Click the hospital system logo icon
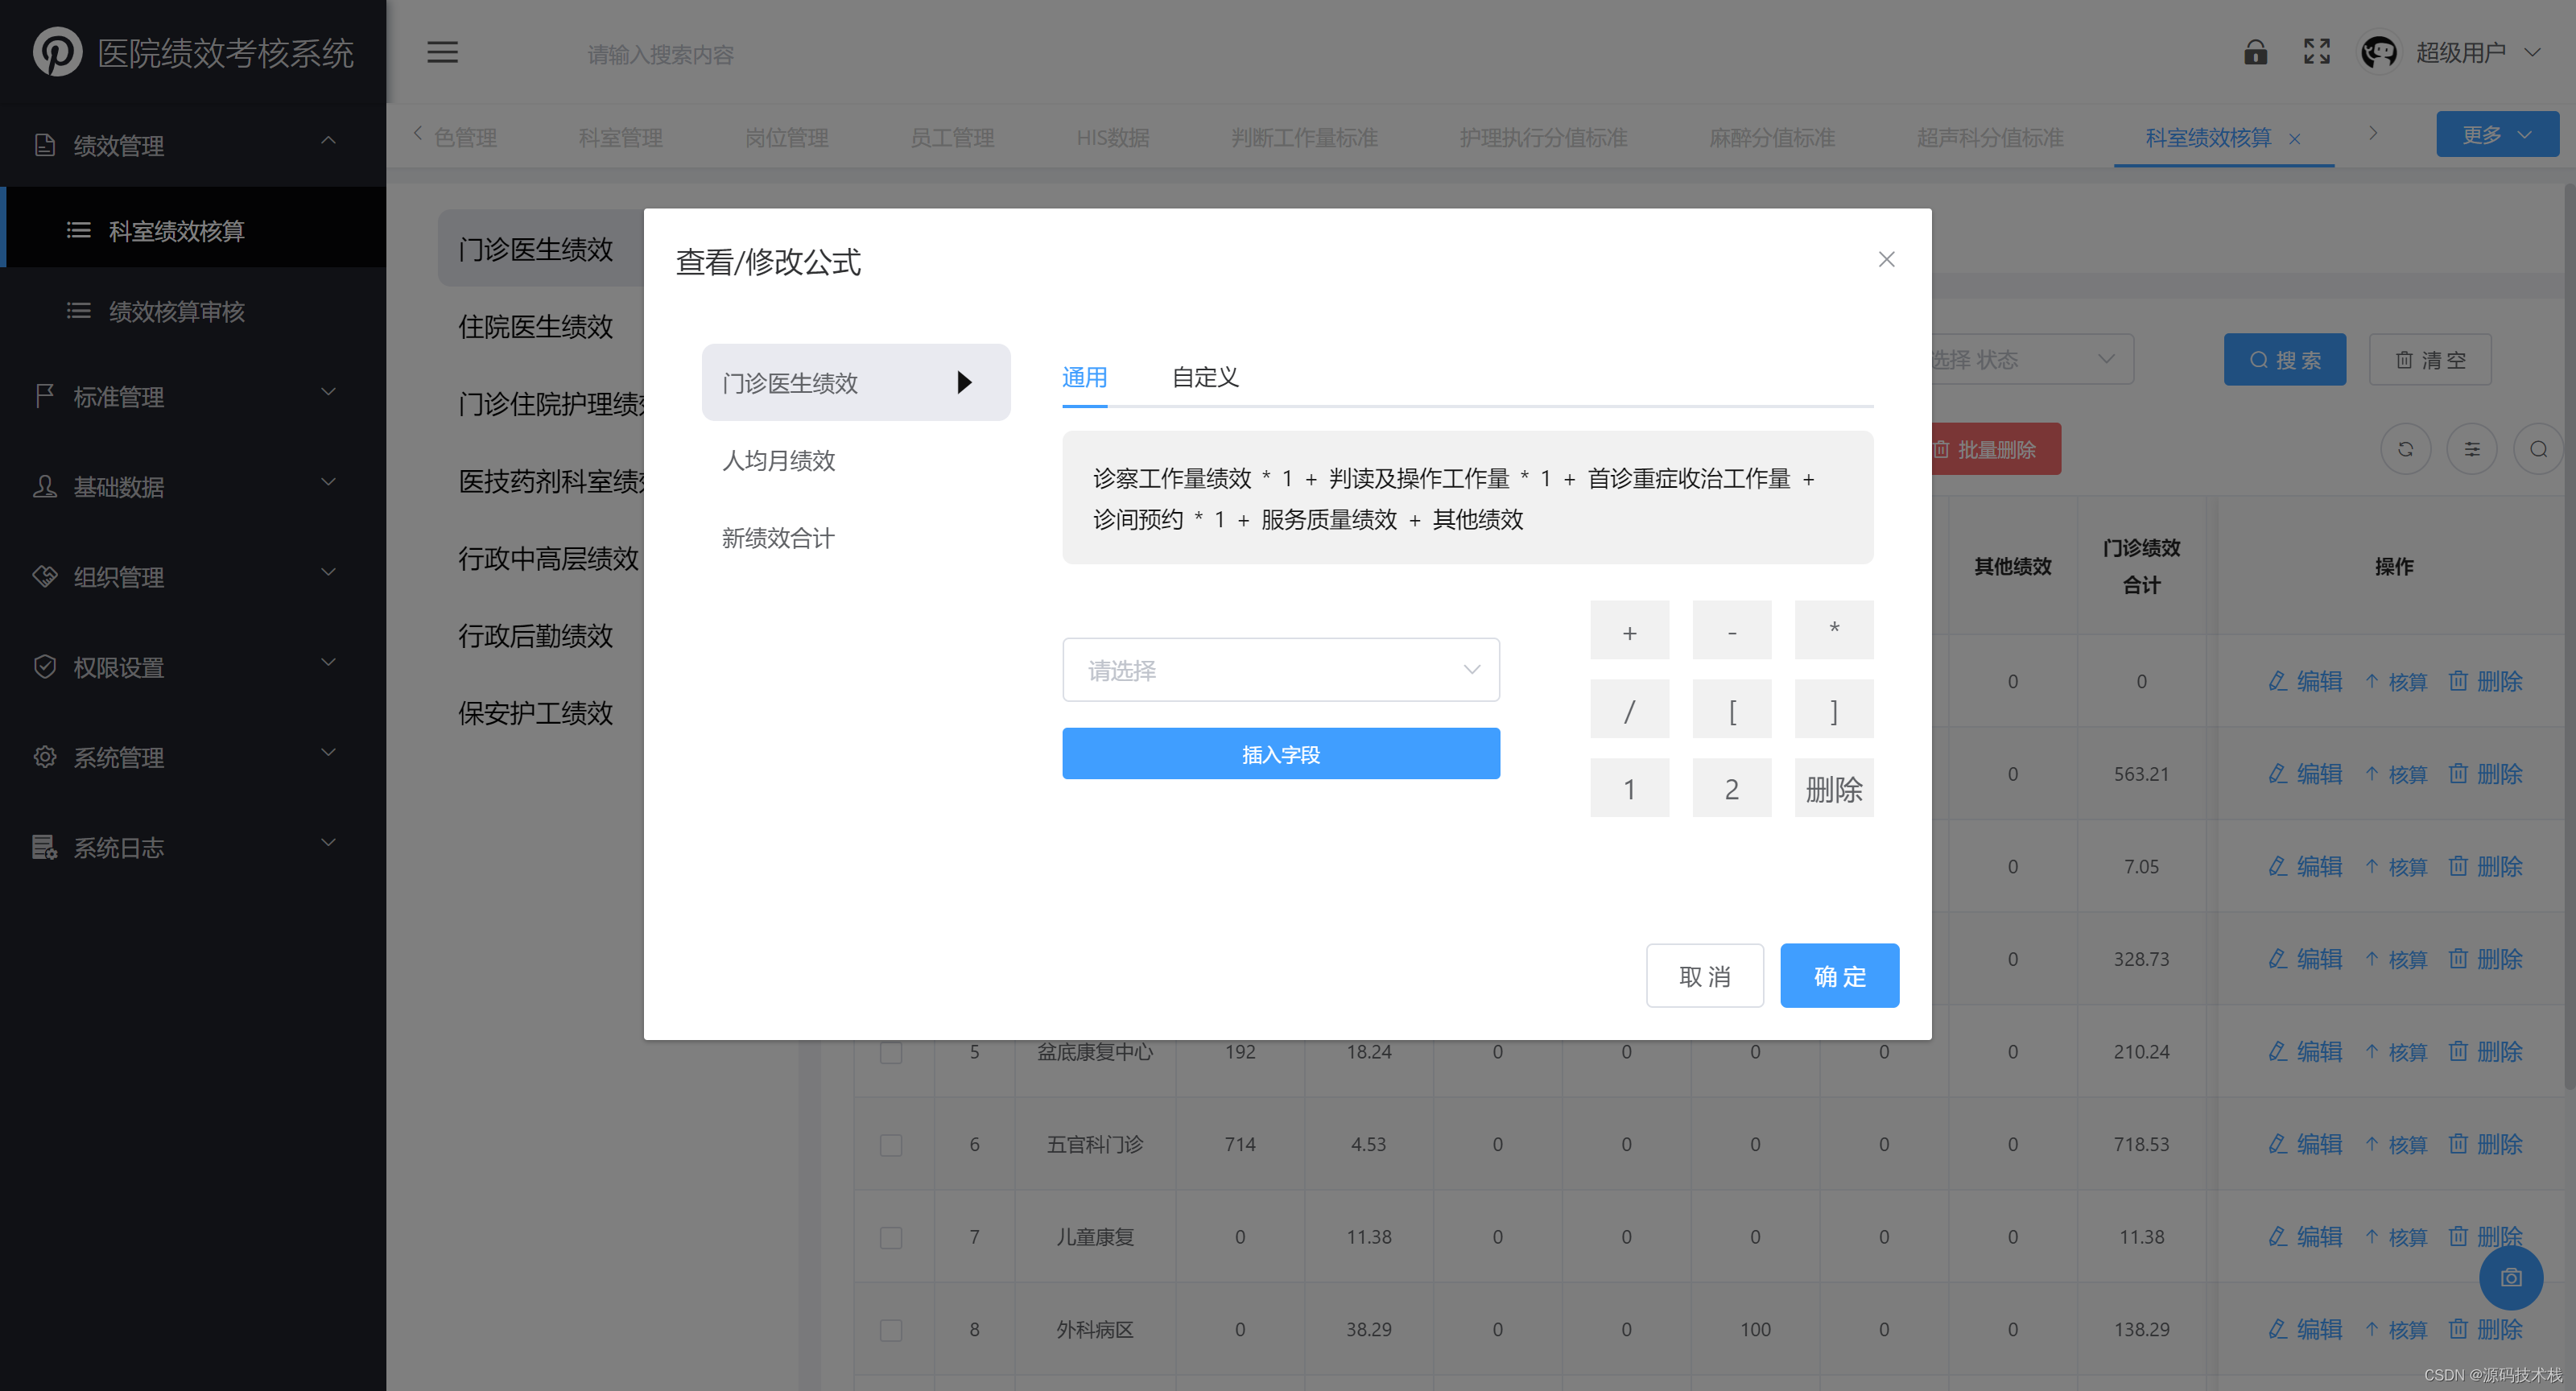The width and height of the screenshot is (2576, 1391). pyautogui.click(x=57, y=52)
